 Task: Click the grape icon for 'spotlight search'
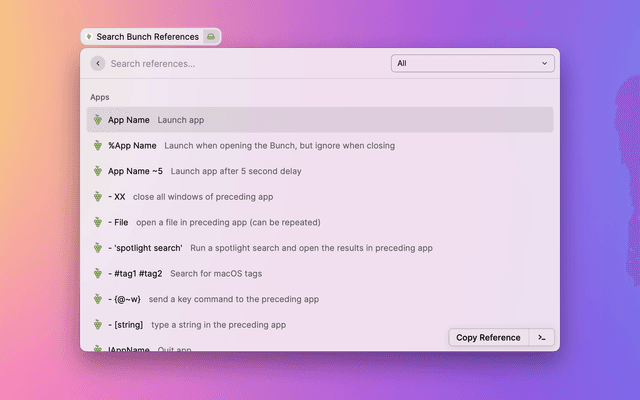(x=98, y=248)
